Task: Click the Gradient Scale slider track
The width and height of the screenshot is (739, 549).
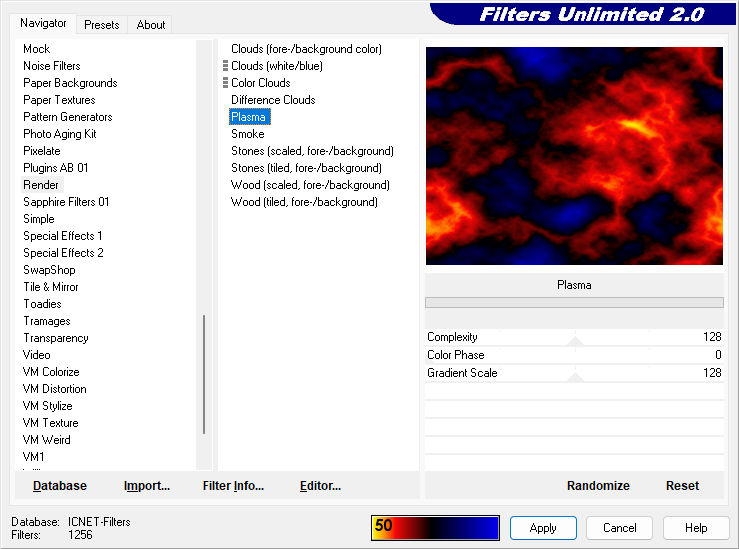Action: (574, 373)
